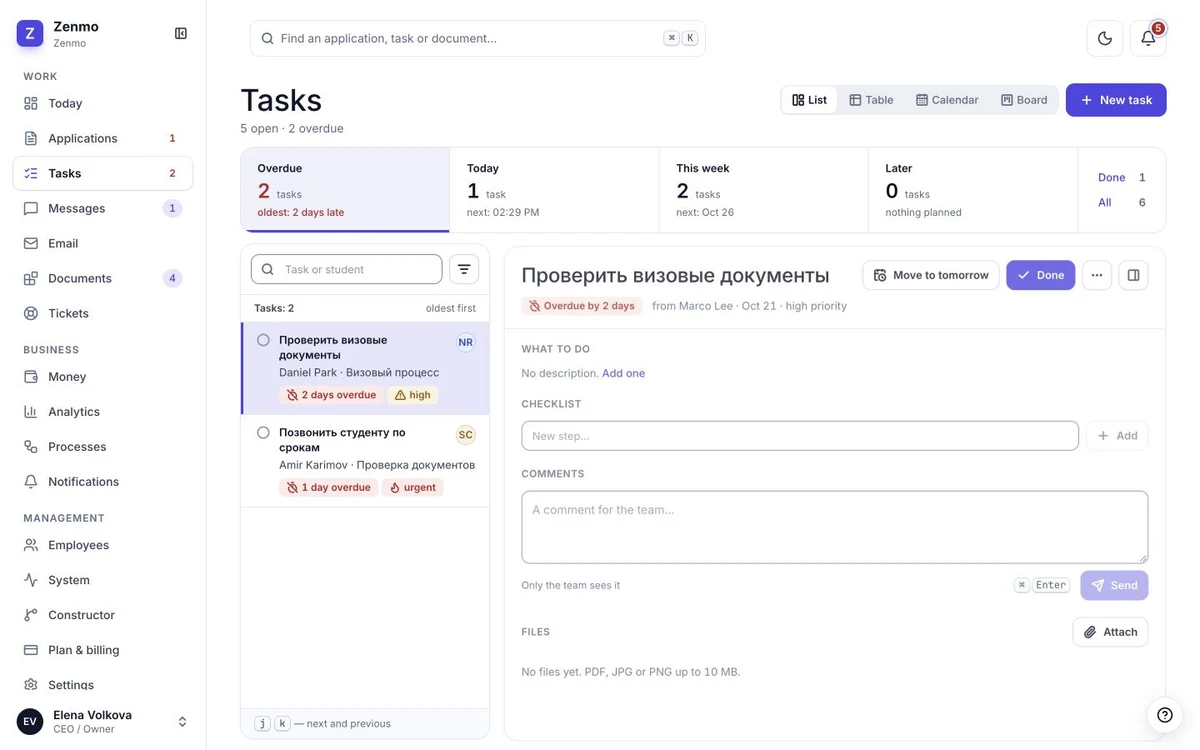Open Applications in the sidebar
This screenshot has height=750, width=1200.
coord(102,138)
